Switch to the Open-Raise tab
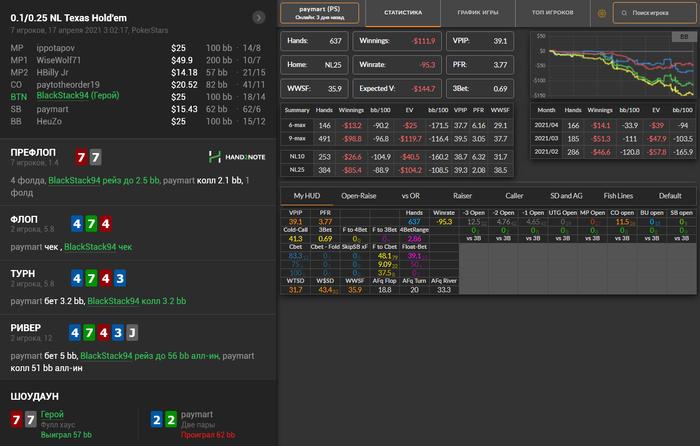 [x=358, y=196]
